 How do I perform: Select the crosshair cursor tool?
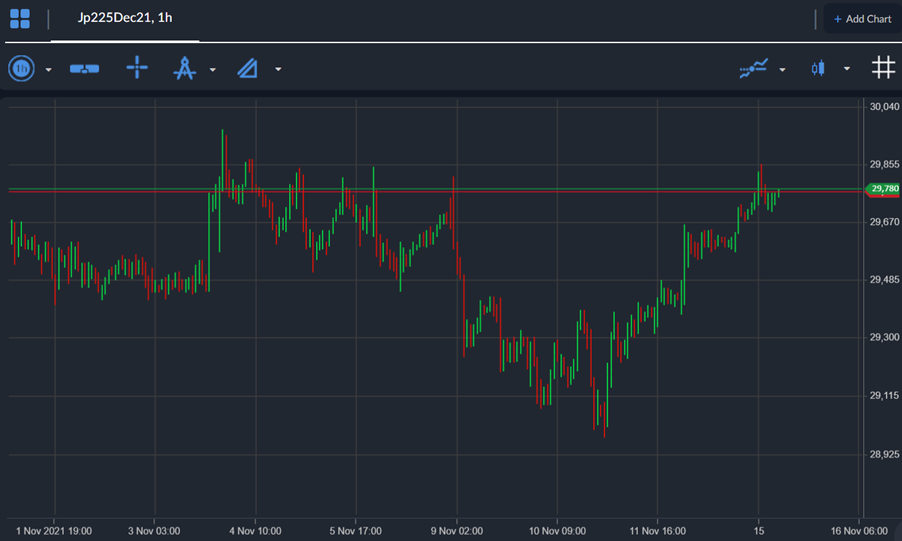(x=137, y=67)
